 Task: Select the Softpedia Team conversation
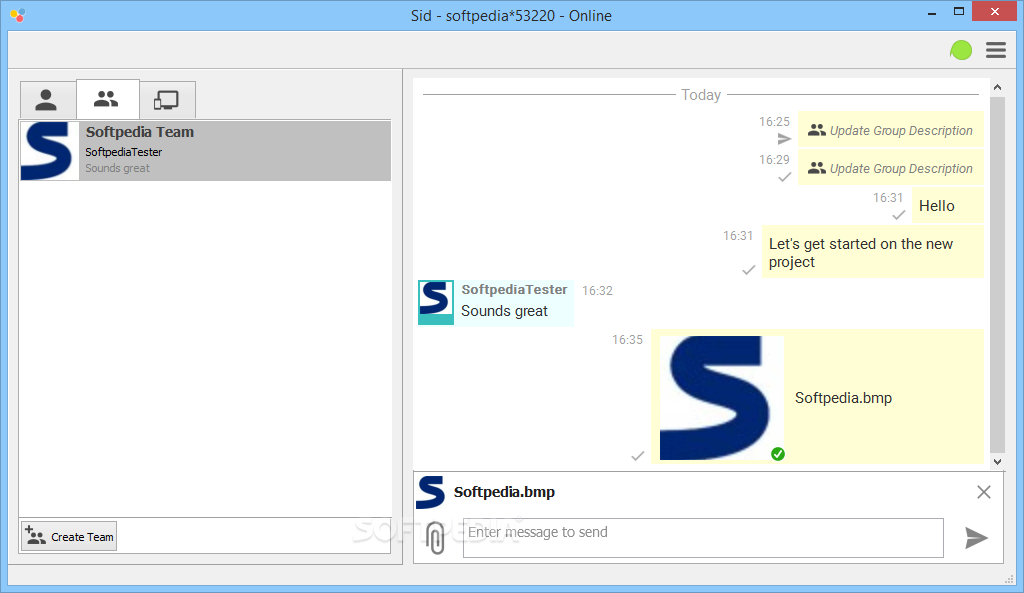(x=206, y=150)
